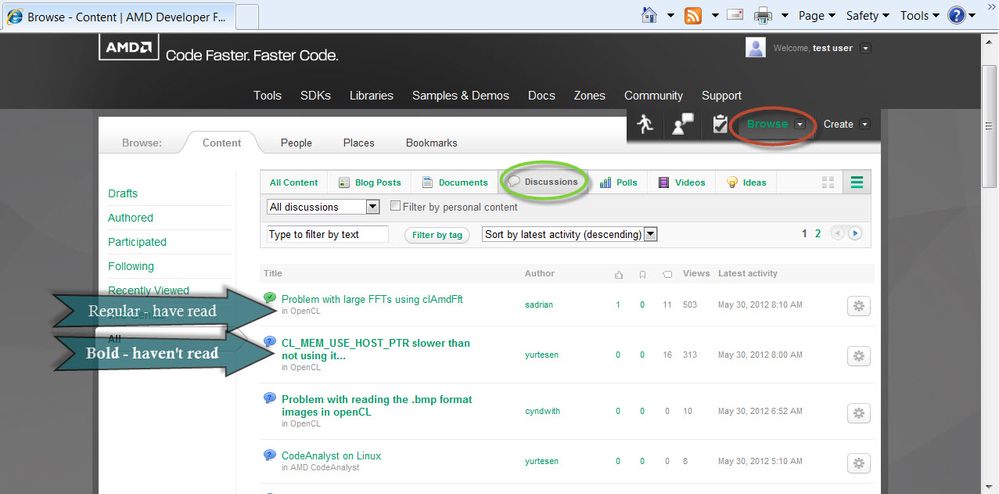
Task: Open the activity running-man icon
Action: click(645, 124)
